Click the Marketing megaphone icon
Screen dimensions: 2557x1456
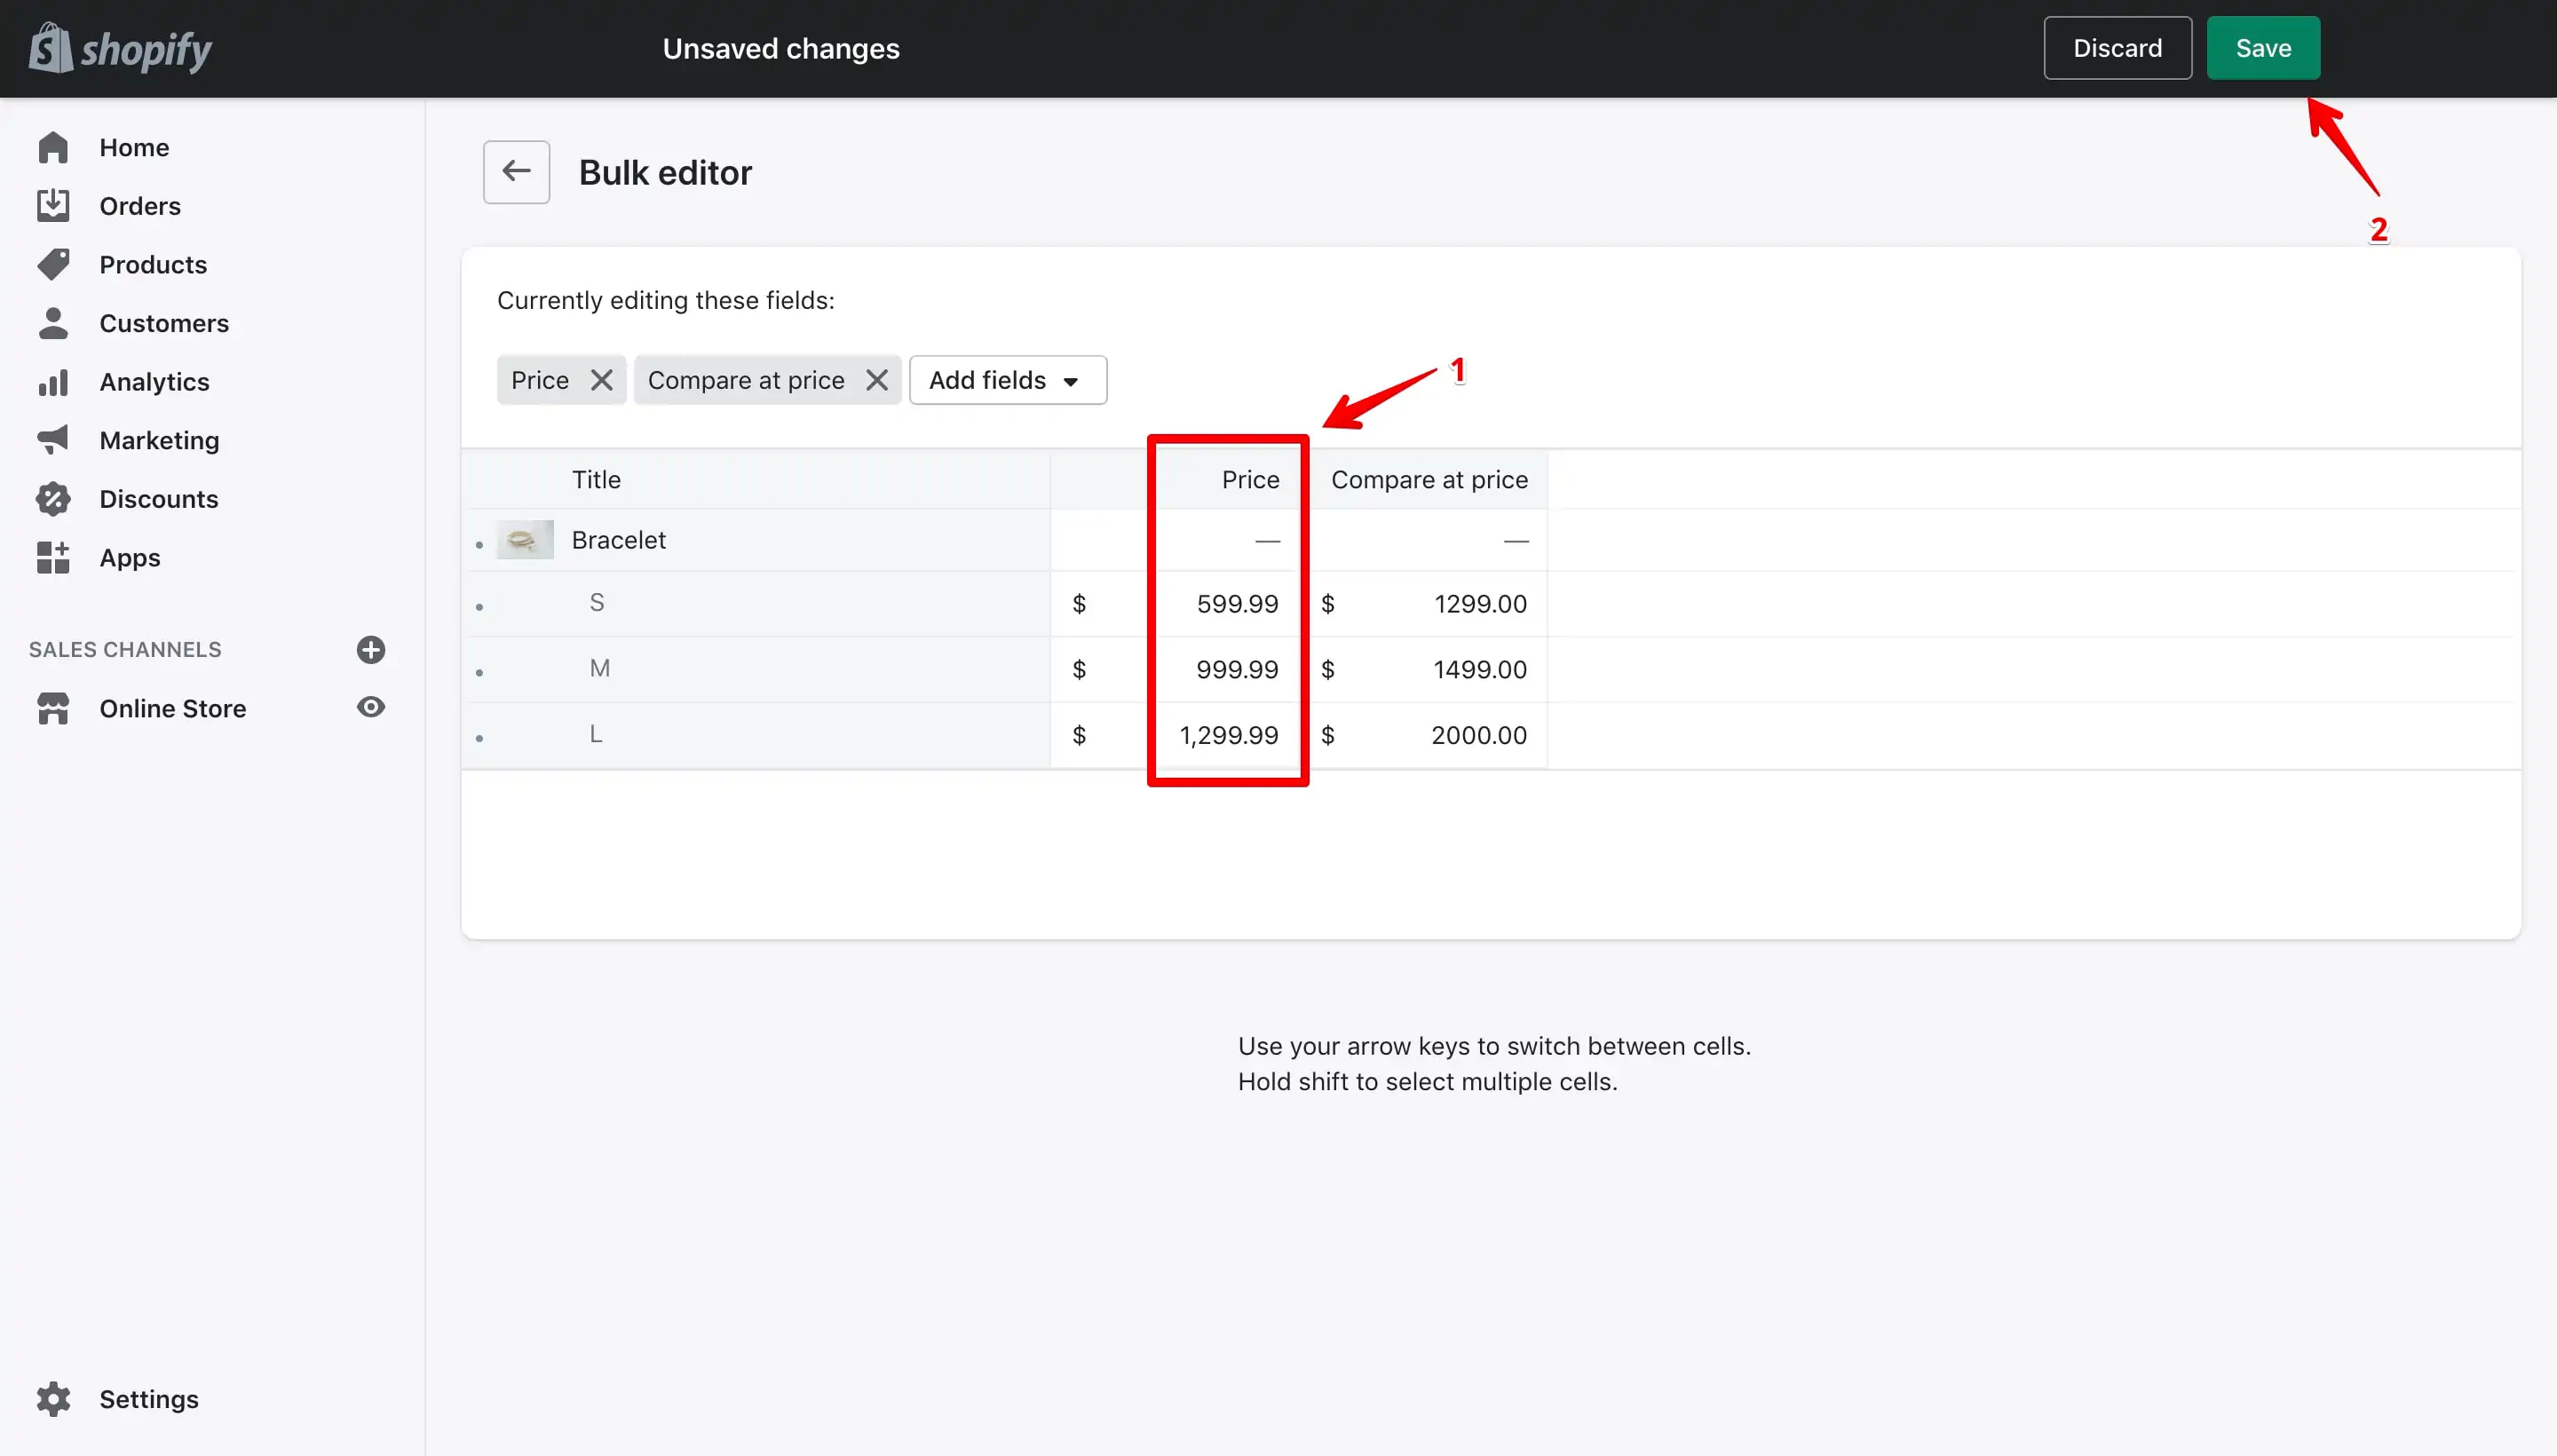(53, 440)
